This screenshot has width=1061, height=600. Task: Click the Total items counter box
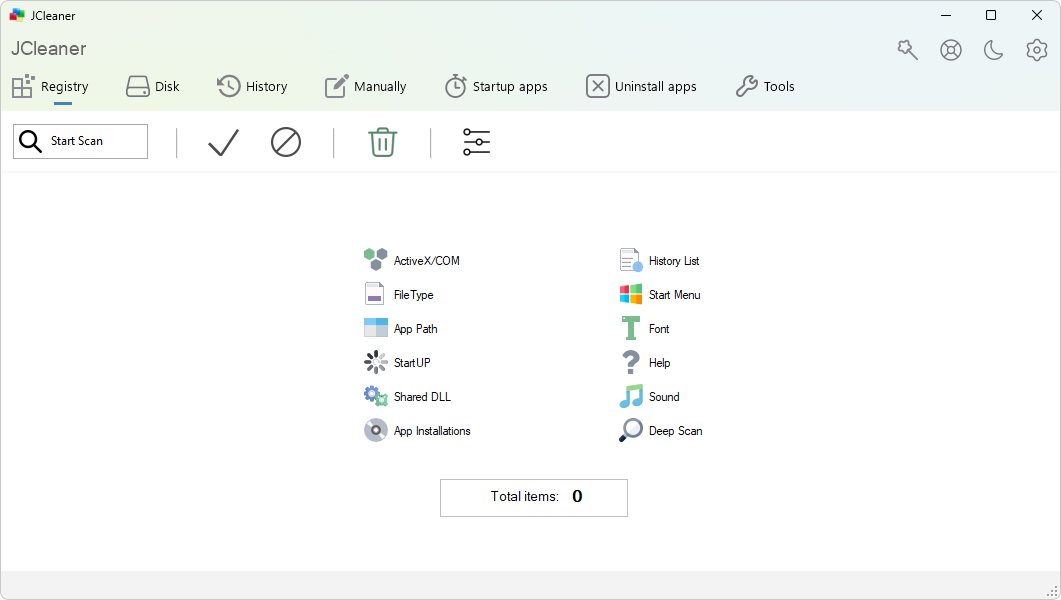coord(534,498)
